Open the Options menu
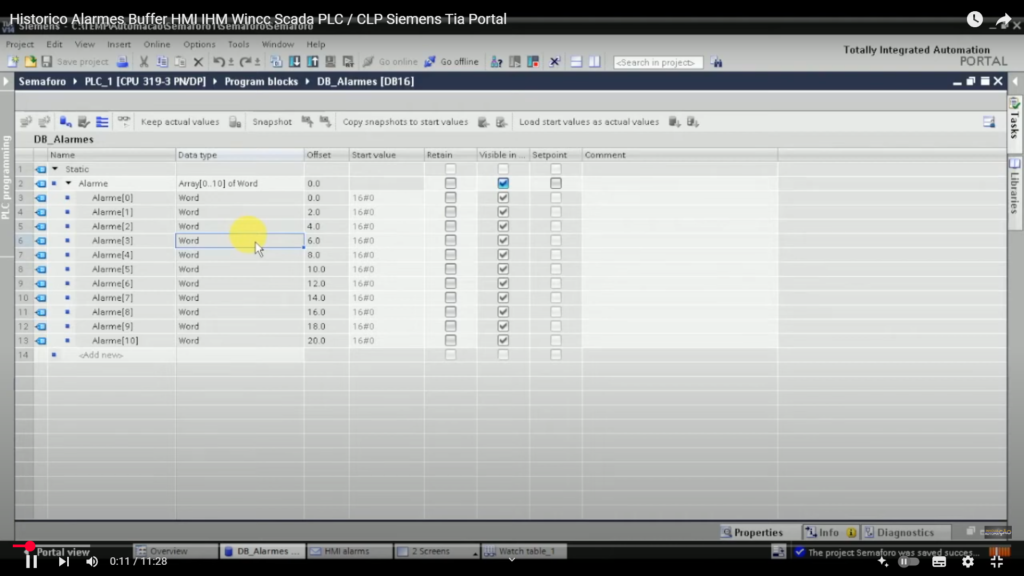 point(199,44)
